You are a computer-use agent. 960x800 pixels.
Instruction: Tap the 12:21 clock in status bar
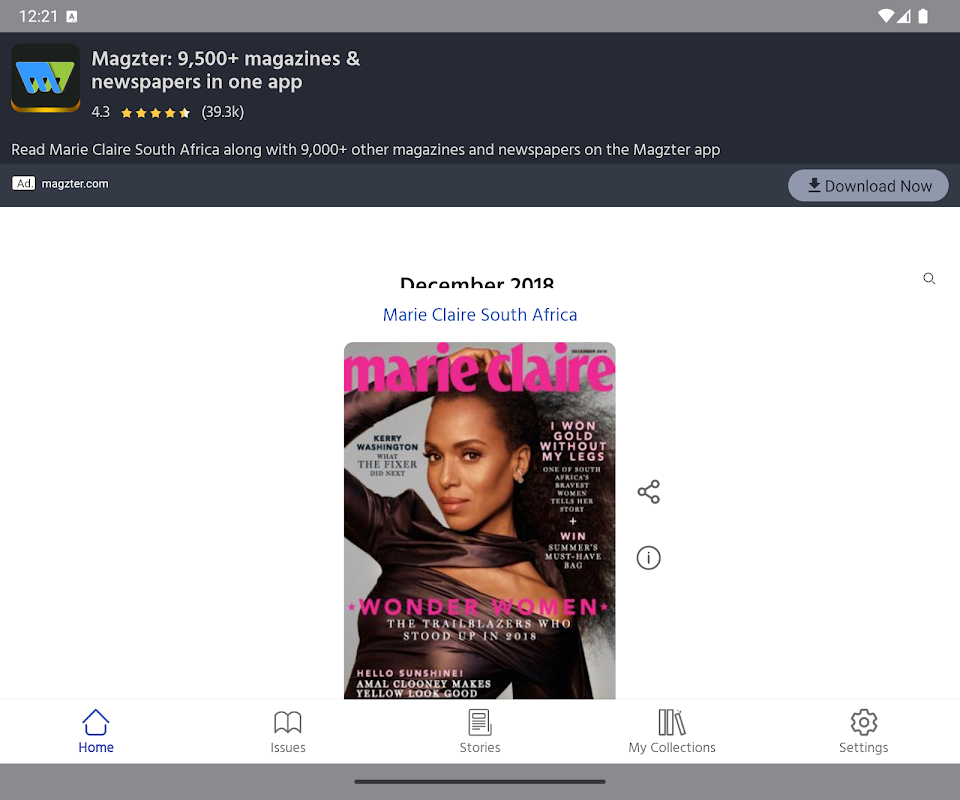(38, 16)
